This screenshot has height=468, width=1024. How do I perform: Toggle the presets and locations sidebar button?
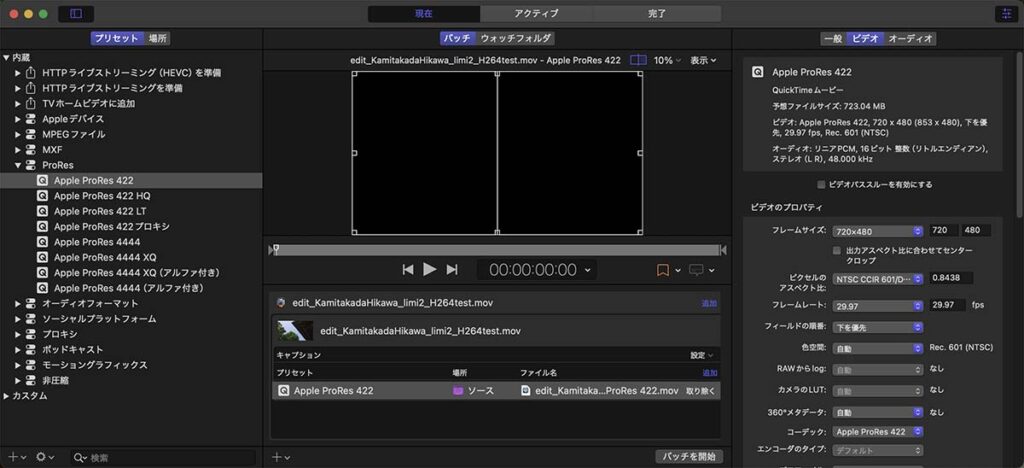click(x=76, y=14)
